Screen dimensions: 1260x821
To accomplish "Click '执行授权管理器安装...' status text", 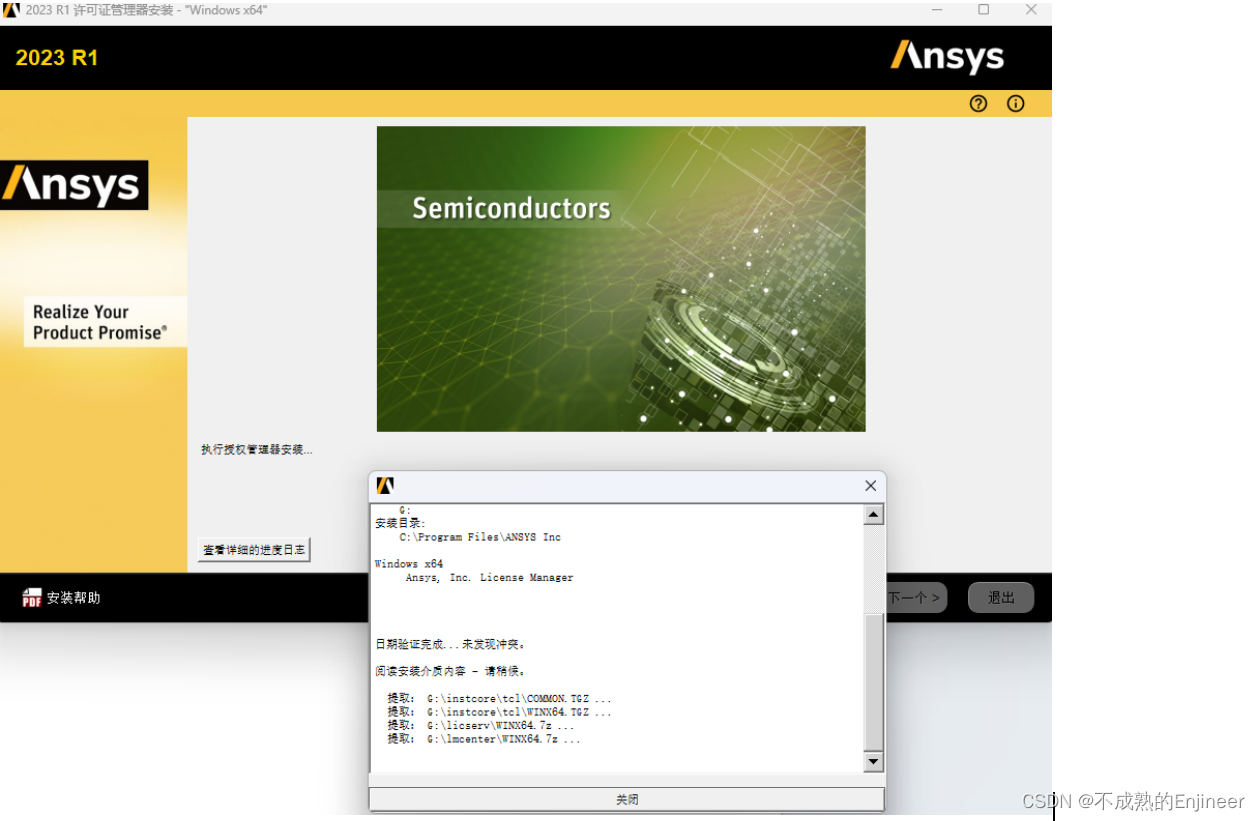I will coord(257,450).
